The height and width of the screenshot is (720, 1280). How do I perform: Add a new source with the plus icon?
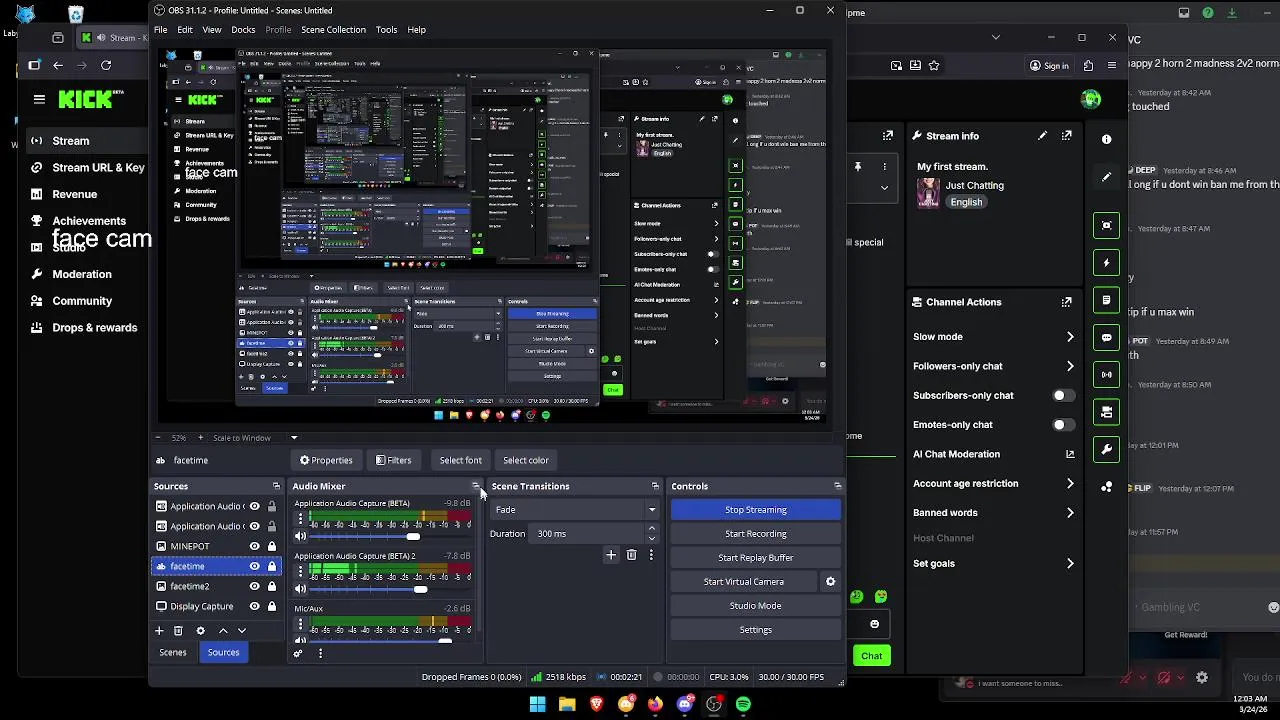(x=158, y=631)
